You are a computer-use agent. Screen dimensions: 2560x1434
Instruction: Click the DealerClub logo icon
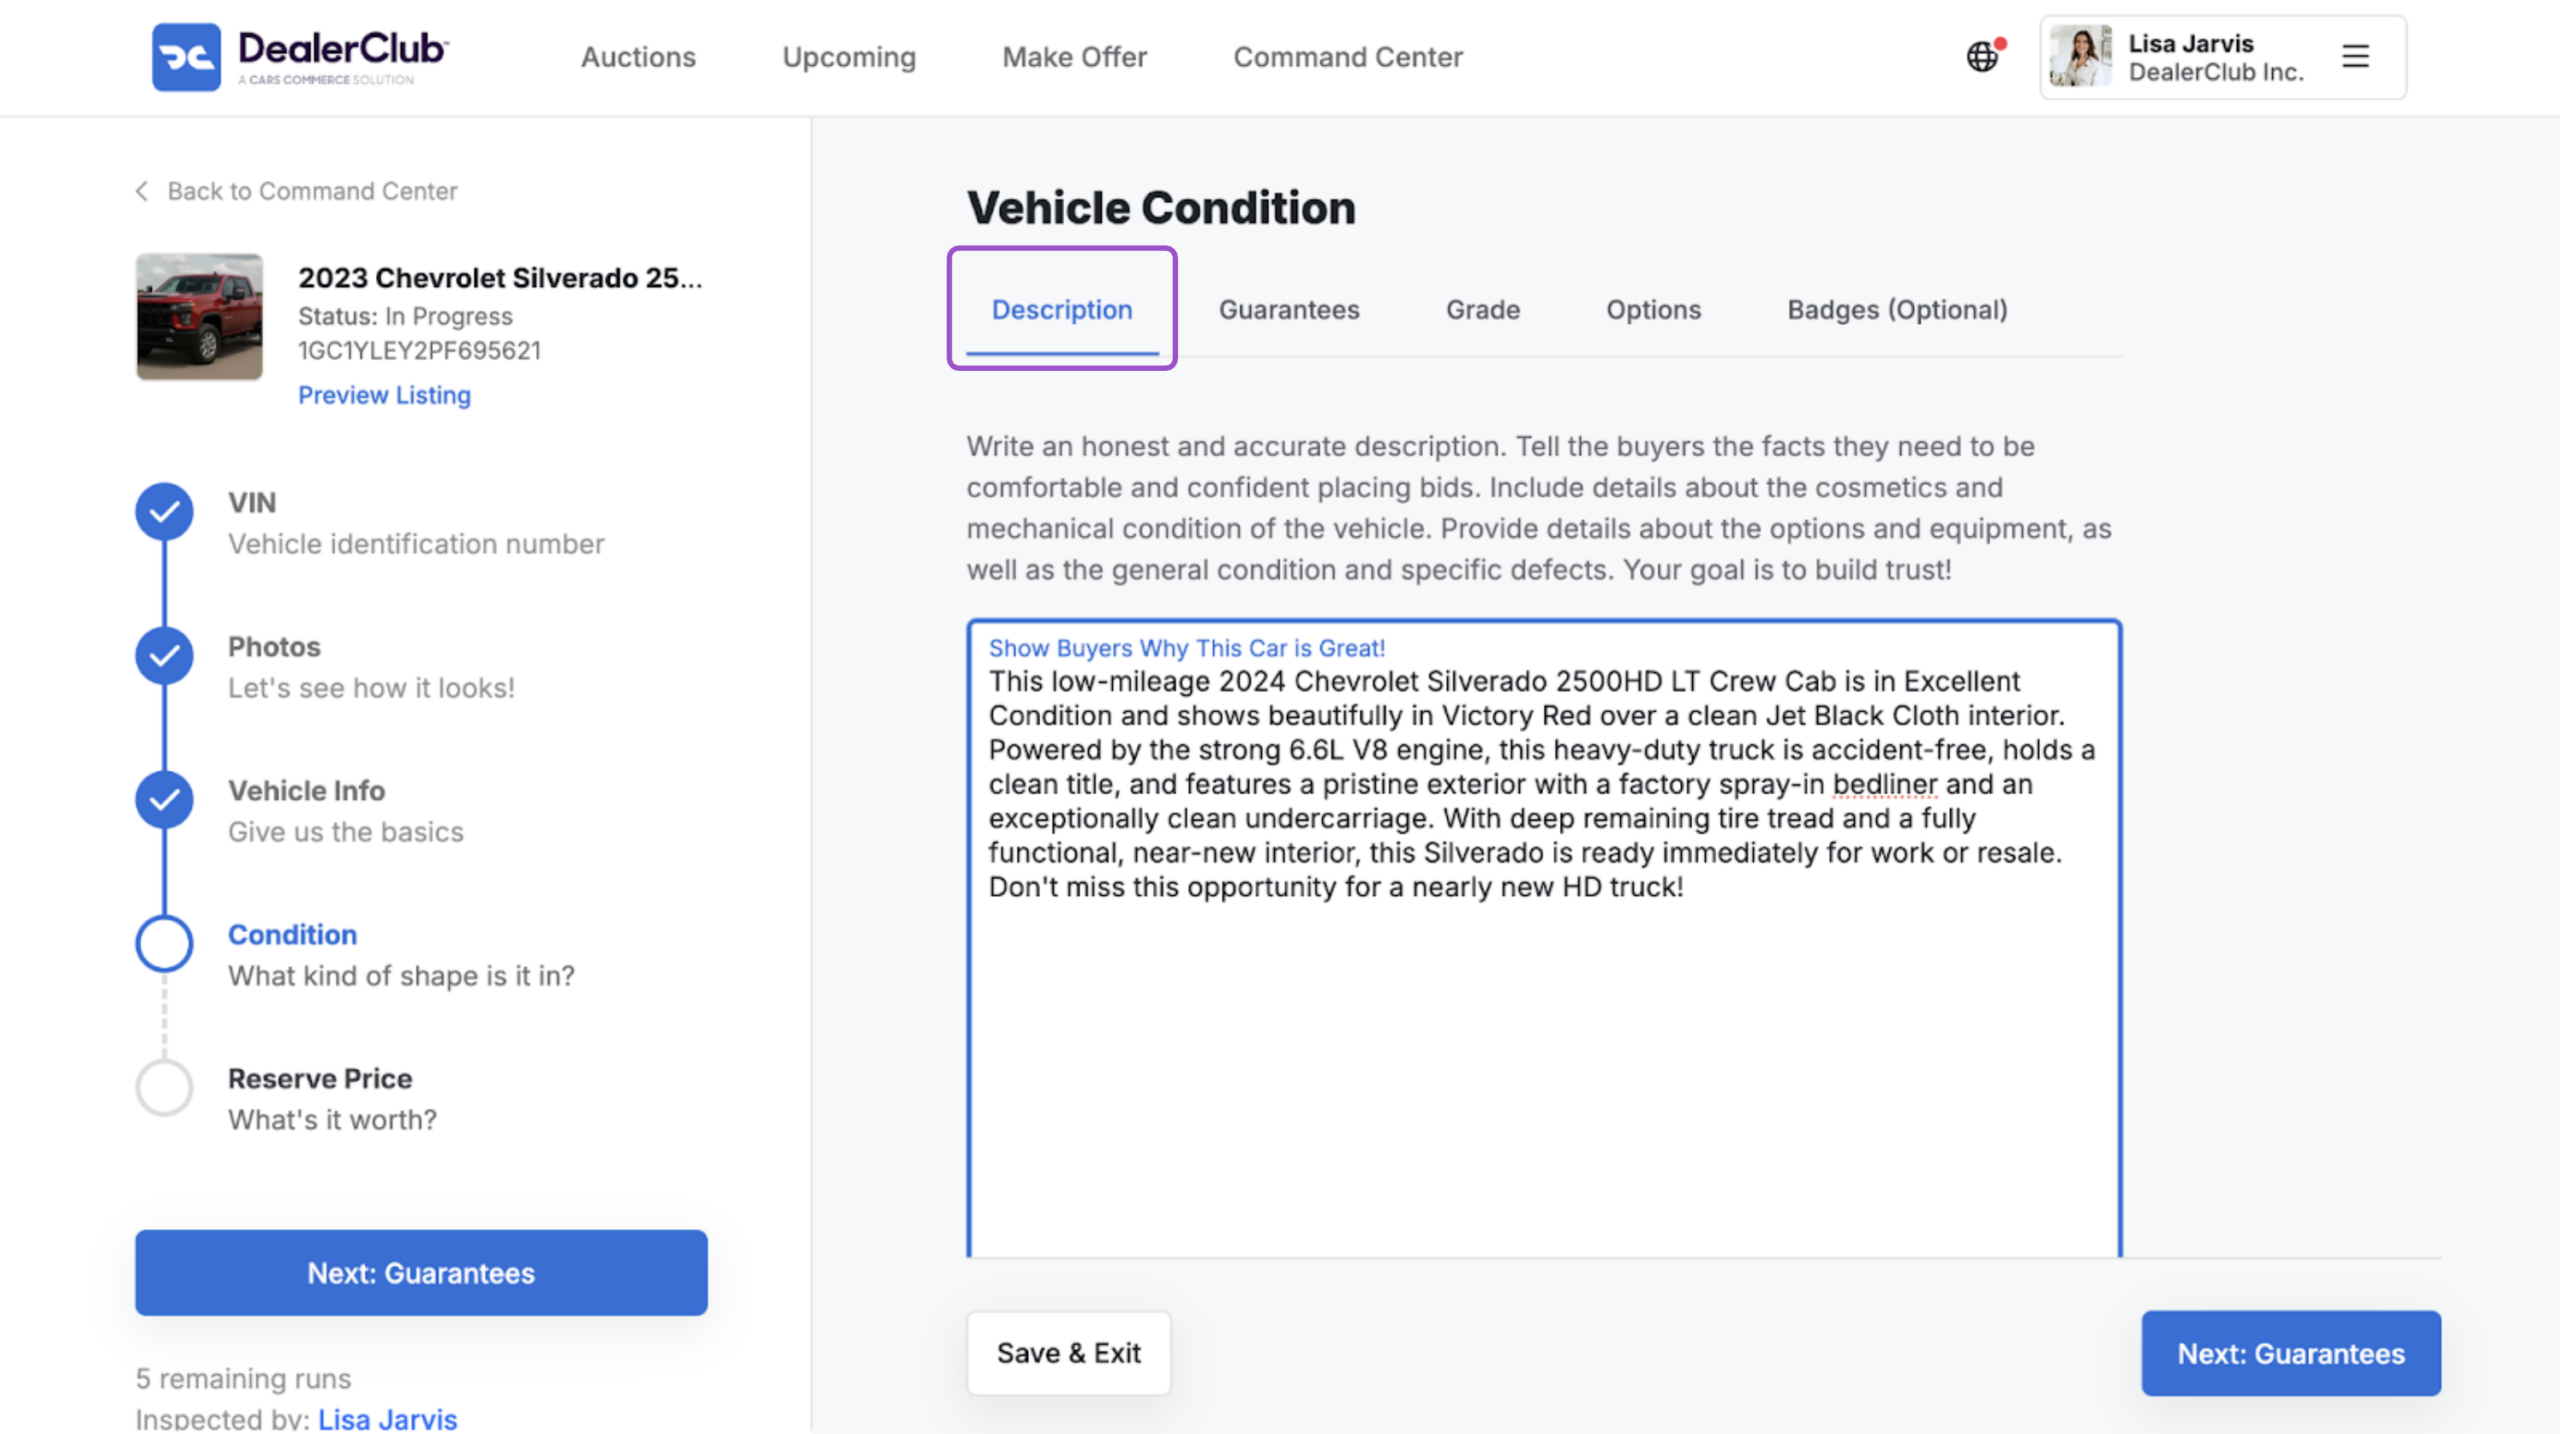(186, 57)
